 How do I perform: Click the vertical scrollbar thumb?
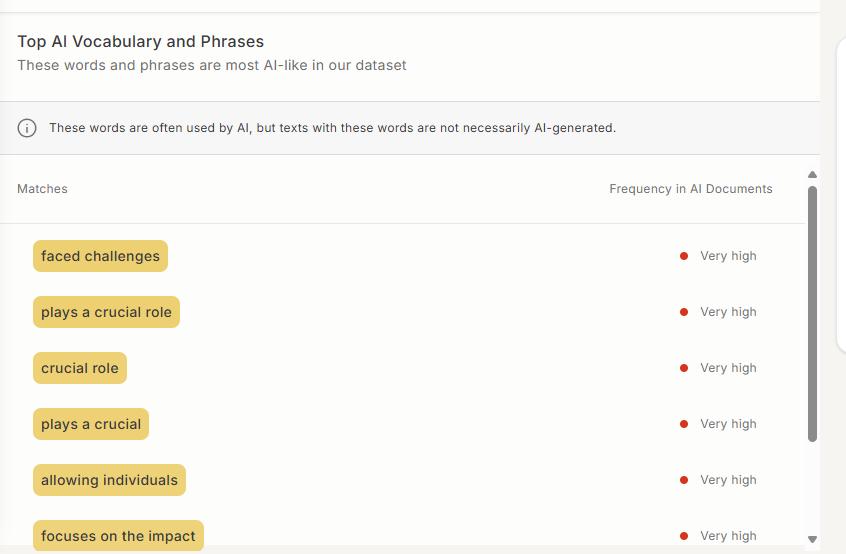click(x=812, y=313)
